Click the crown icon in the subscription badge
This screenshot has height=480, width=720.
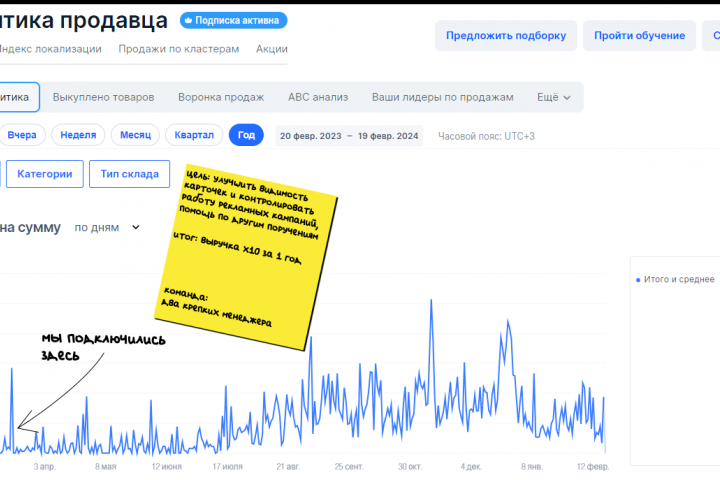pyautogui.click(x=188, y=20)
